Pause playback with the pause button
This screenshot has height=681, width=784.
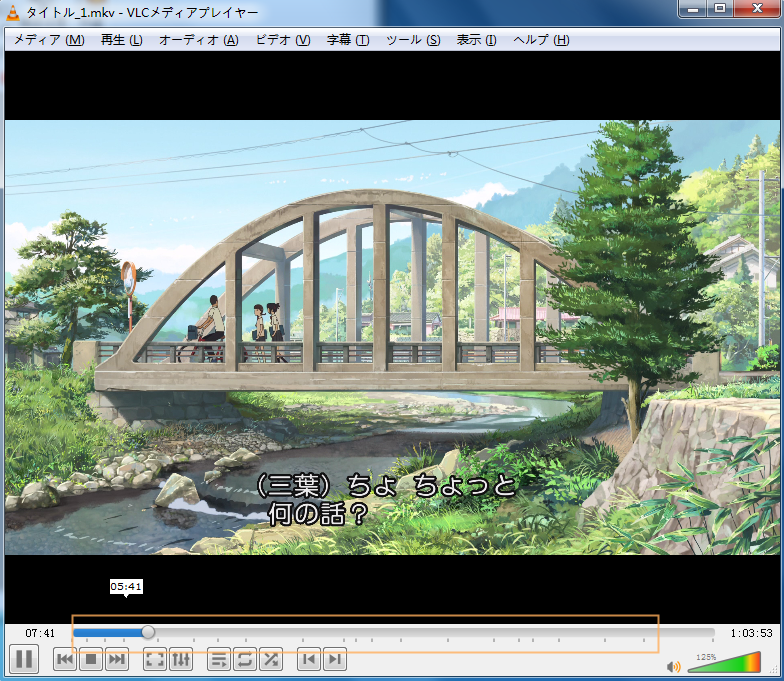pos(24,659)
